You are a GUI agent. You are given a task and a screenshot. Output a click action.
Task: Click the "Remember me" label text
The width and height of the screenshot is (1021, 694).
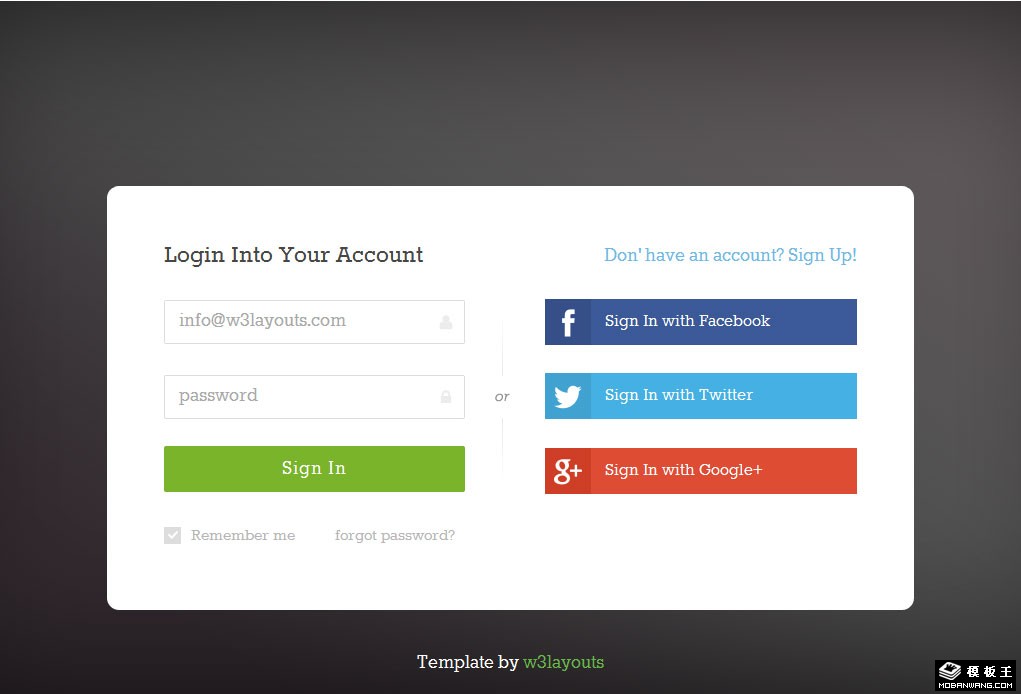(x=243, y=535)
